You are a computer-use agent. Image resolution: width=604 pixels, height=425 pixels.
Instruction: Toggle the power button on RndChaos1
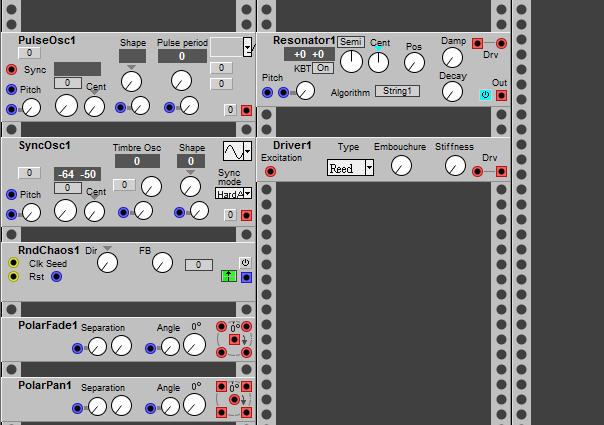tap(246, 262)
